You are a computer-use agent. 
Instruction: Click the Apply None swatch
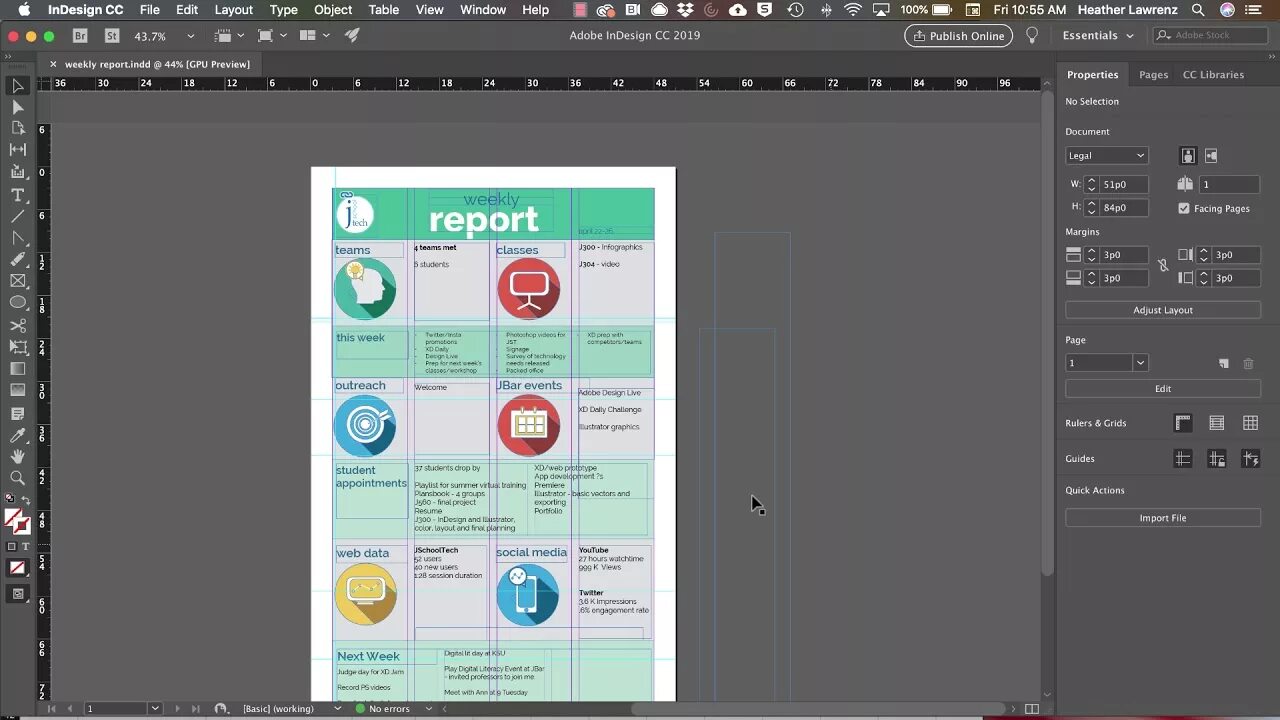click(17, 568)
